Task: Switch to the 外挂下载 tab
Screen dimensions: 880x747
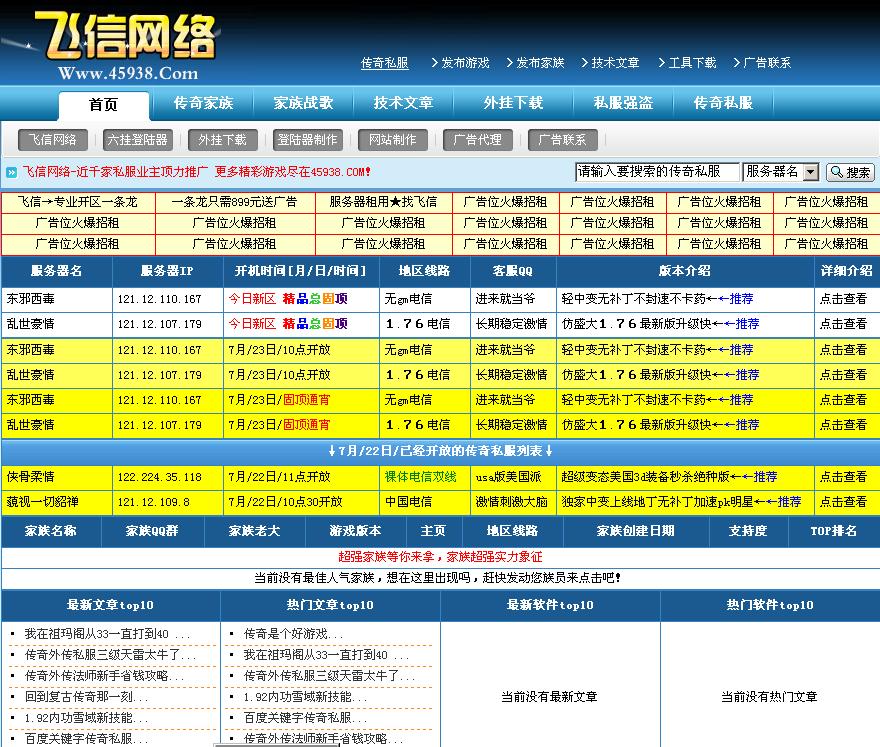Action: (x=515, y=104)
